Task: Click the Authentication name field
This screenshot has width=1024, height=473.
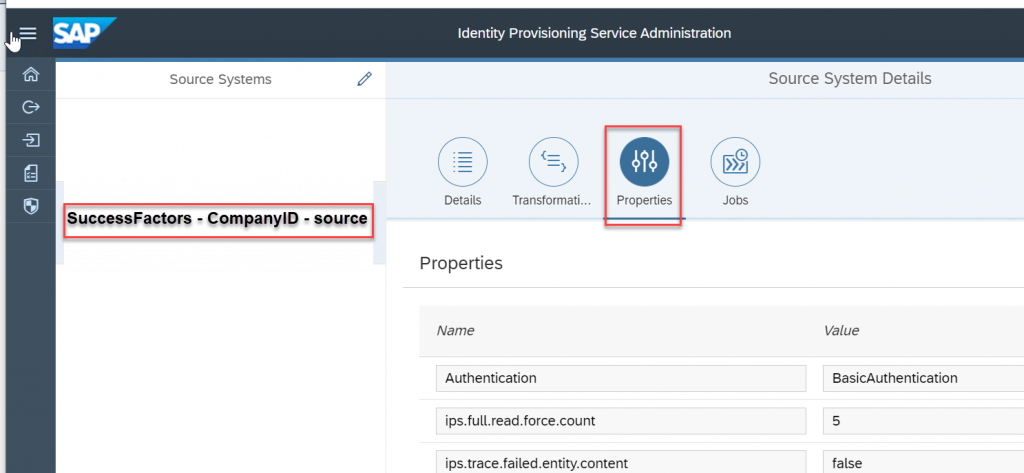Action: click(621, 378)
